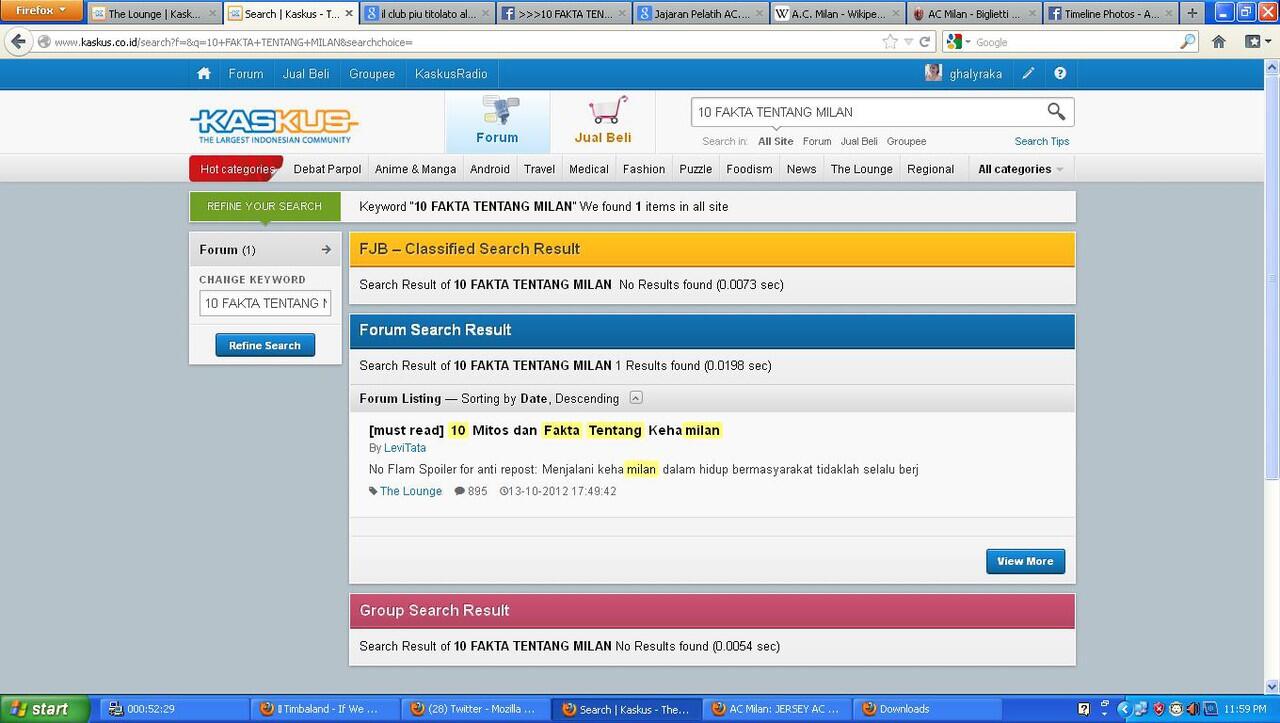Open The Lounge tag under result
The image size is (1280, 723).
click(410, 491)
